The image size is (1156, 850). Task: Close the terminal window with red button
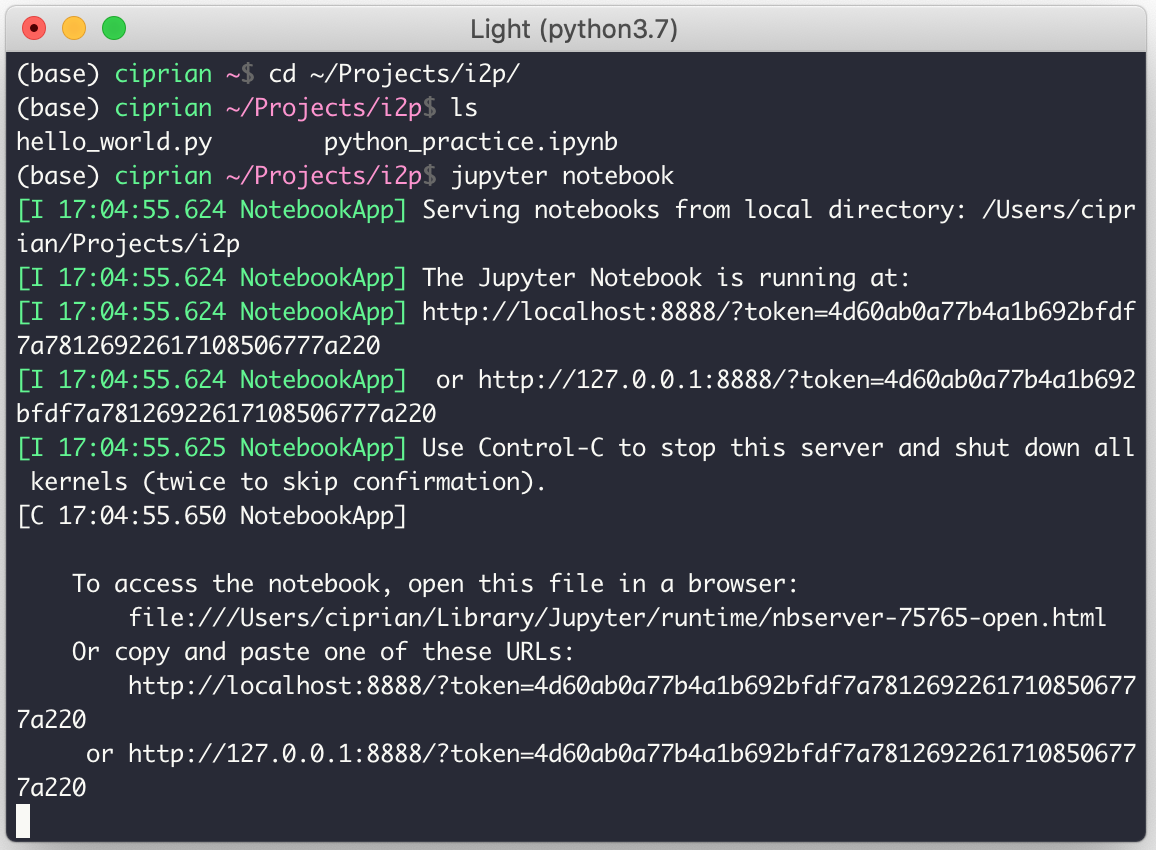(x=34, y=29)
